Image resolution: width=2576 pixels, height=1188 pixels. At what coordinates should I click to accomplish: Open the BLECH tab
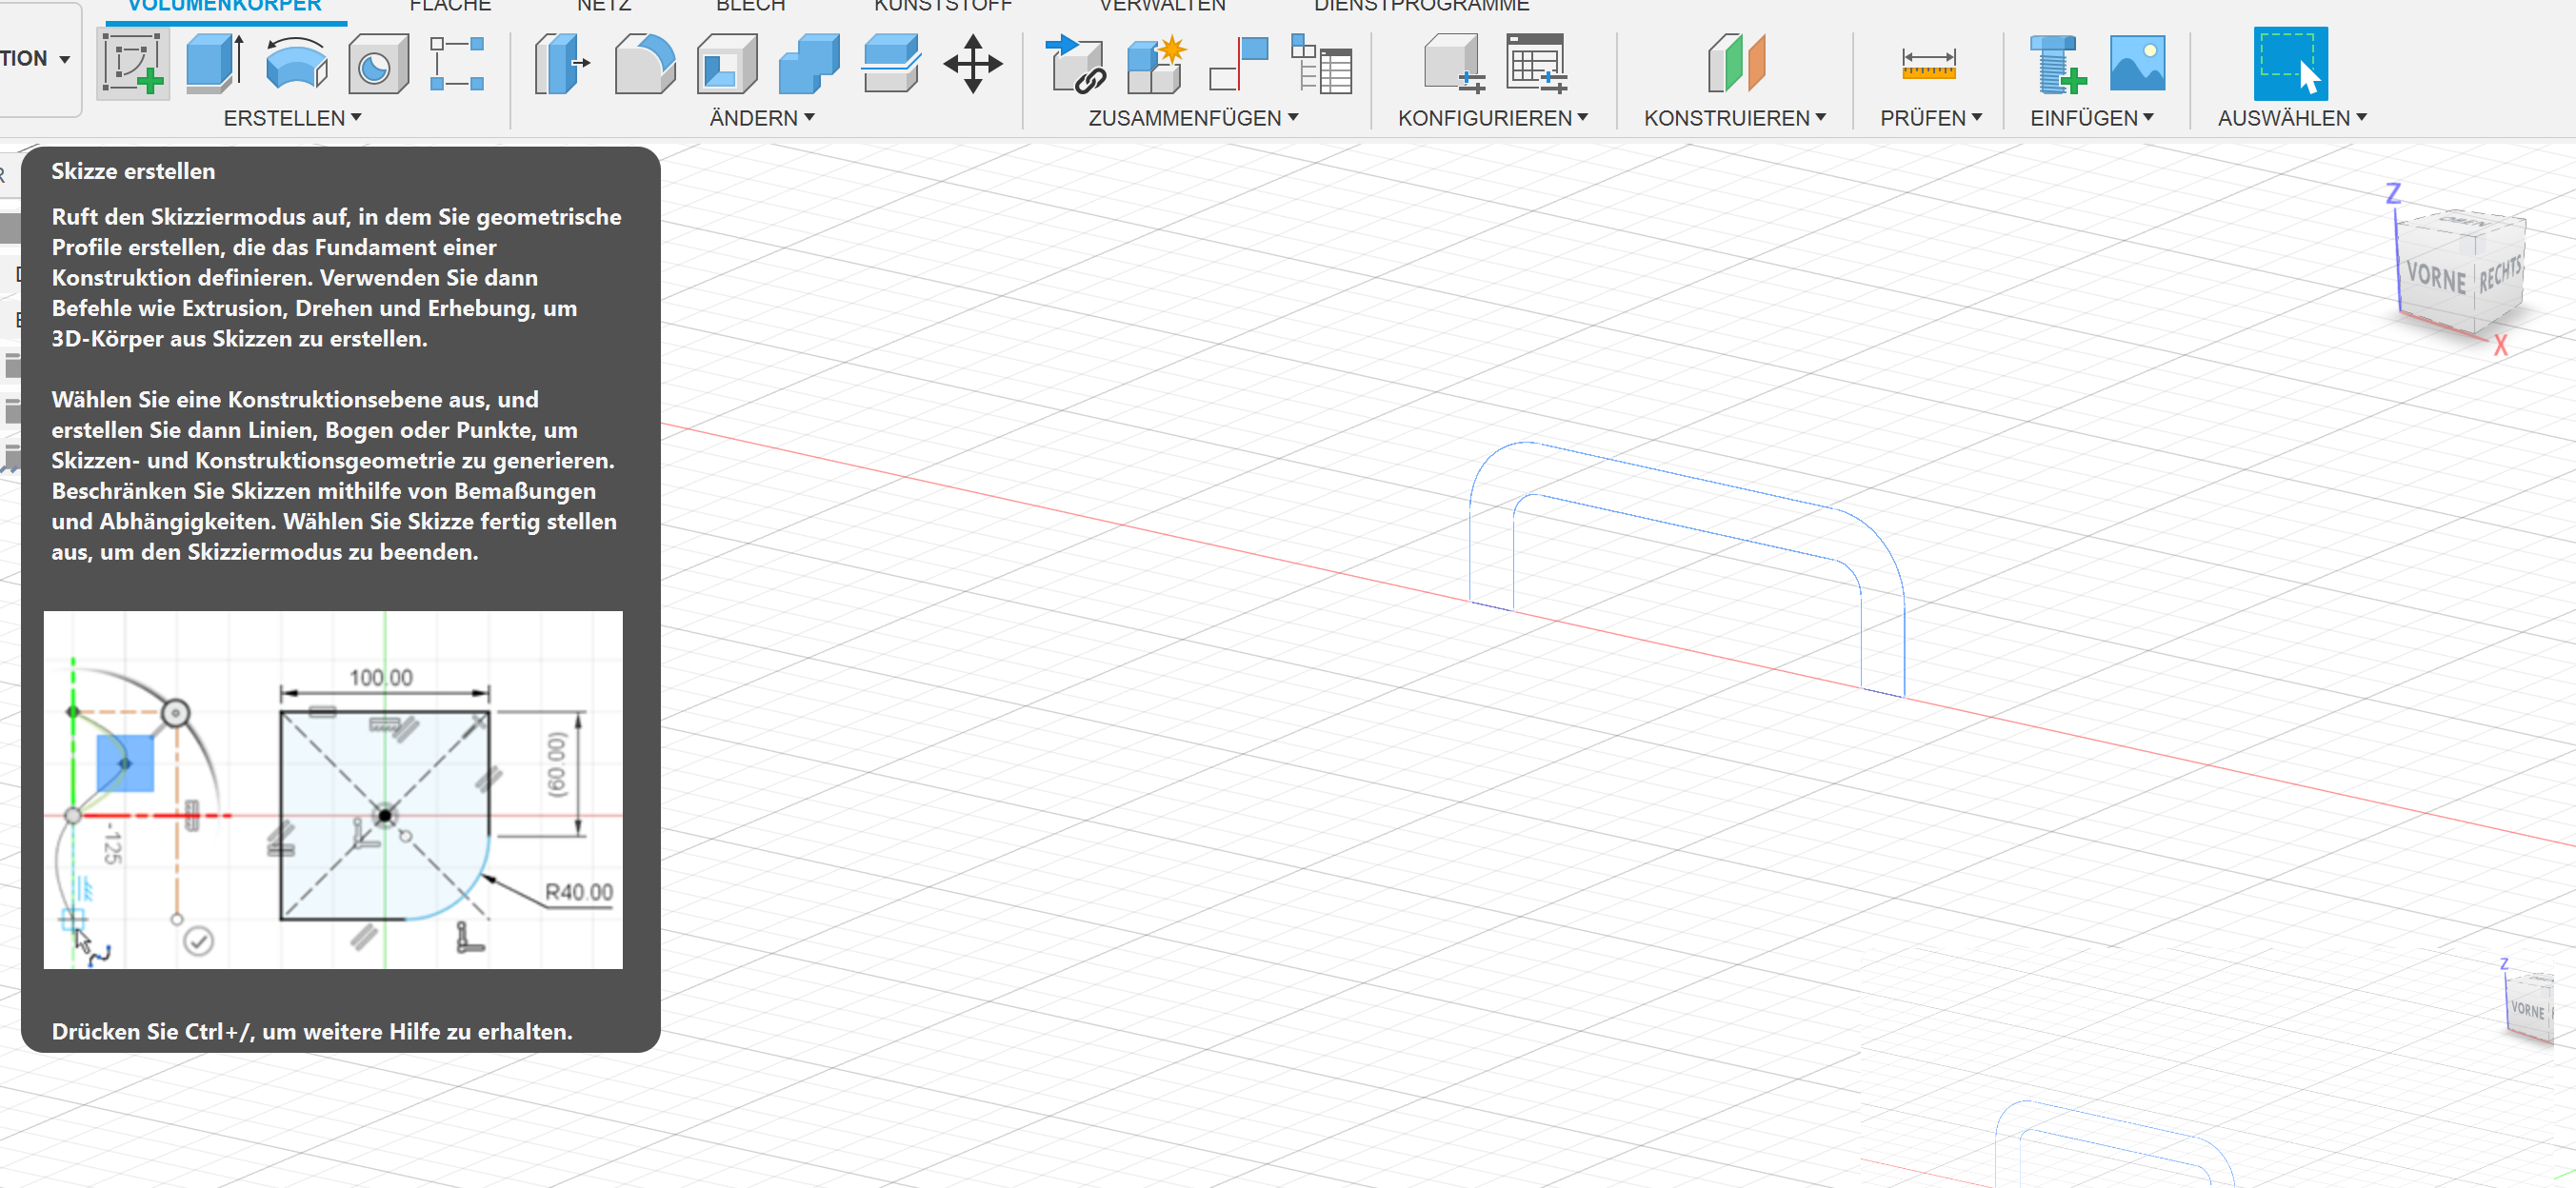(750, 6)
